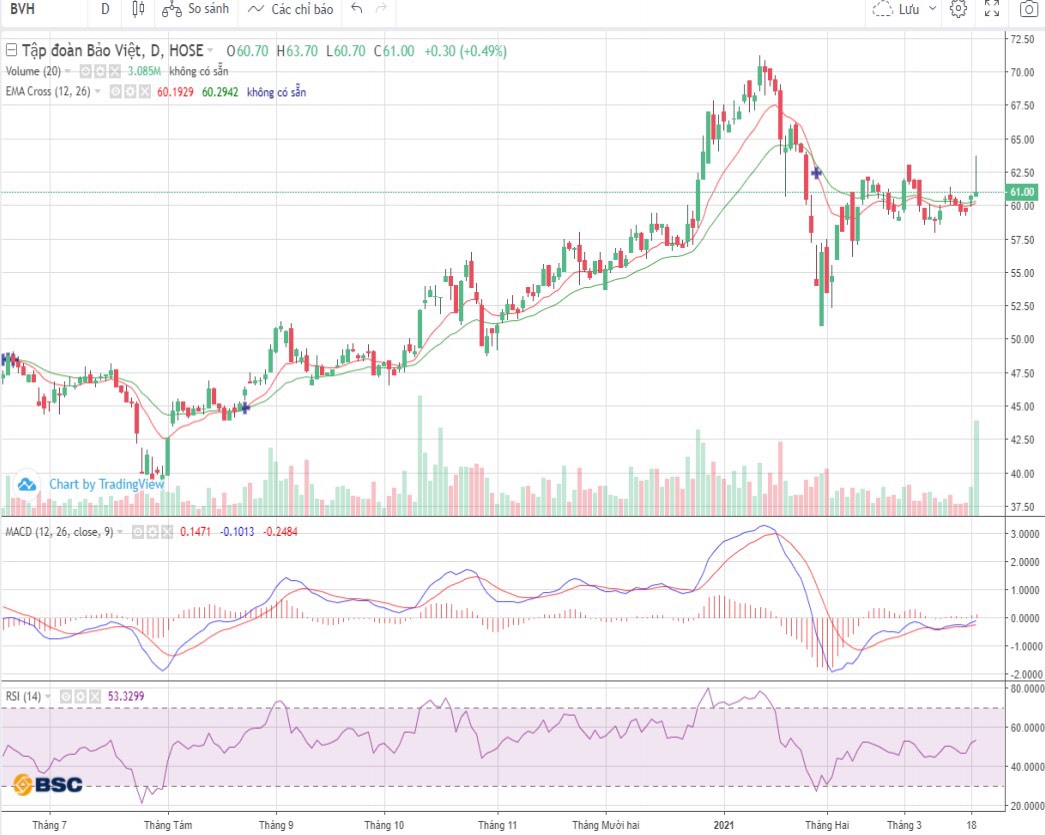
Task: Open the D timeframe interval dropdown
Action: coord(105,10)
